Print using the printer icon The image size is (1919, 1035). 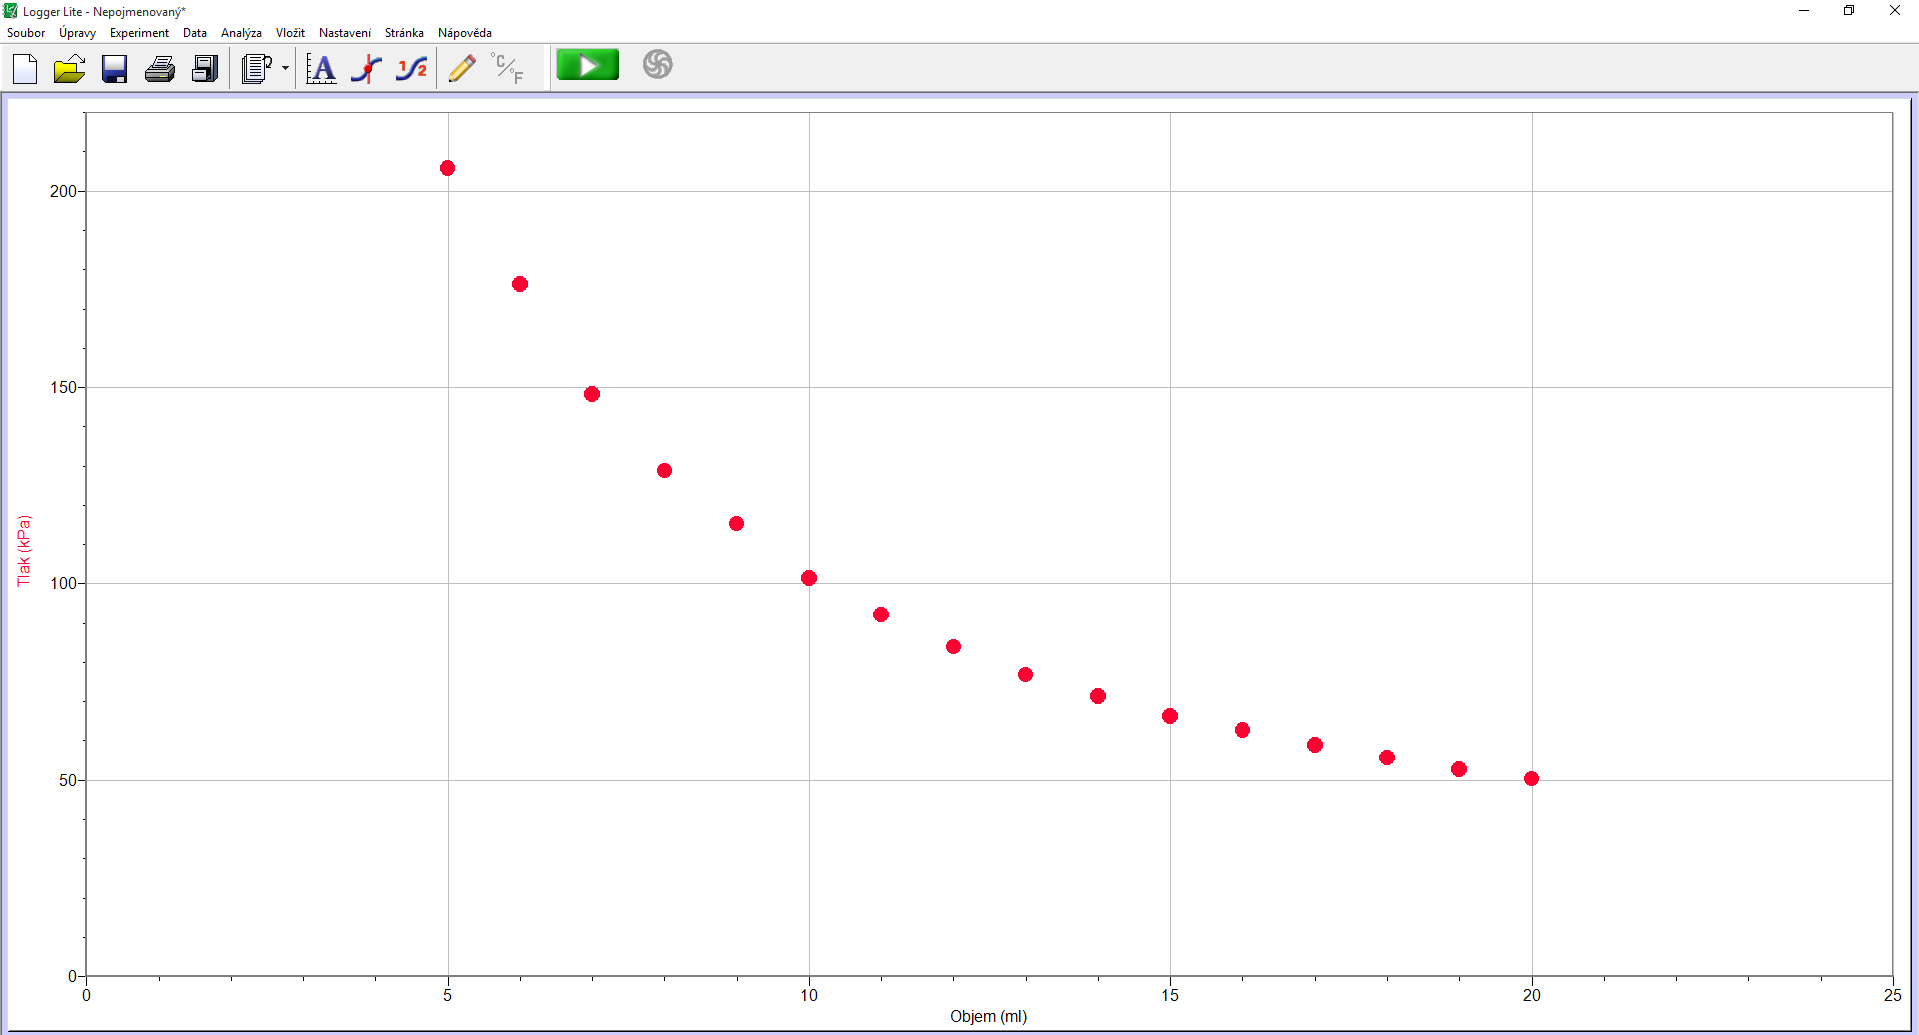[x=160, y=69]
